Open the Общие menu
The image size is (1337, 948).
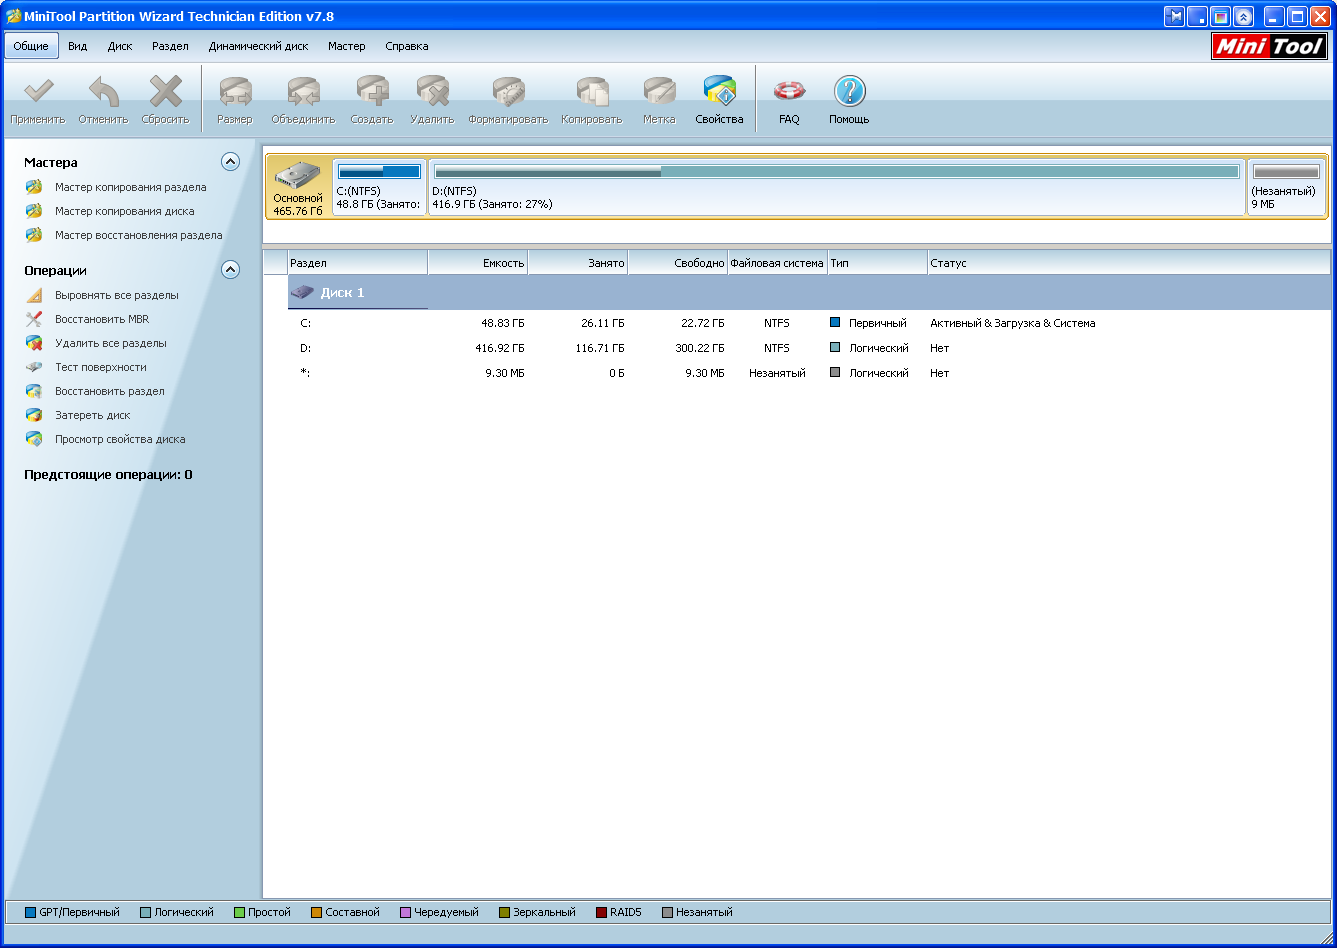tap(31, 46)
